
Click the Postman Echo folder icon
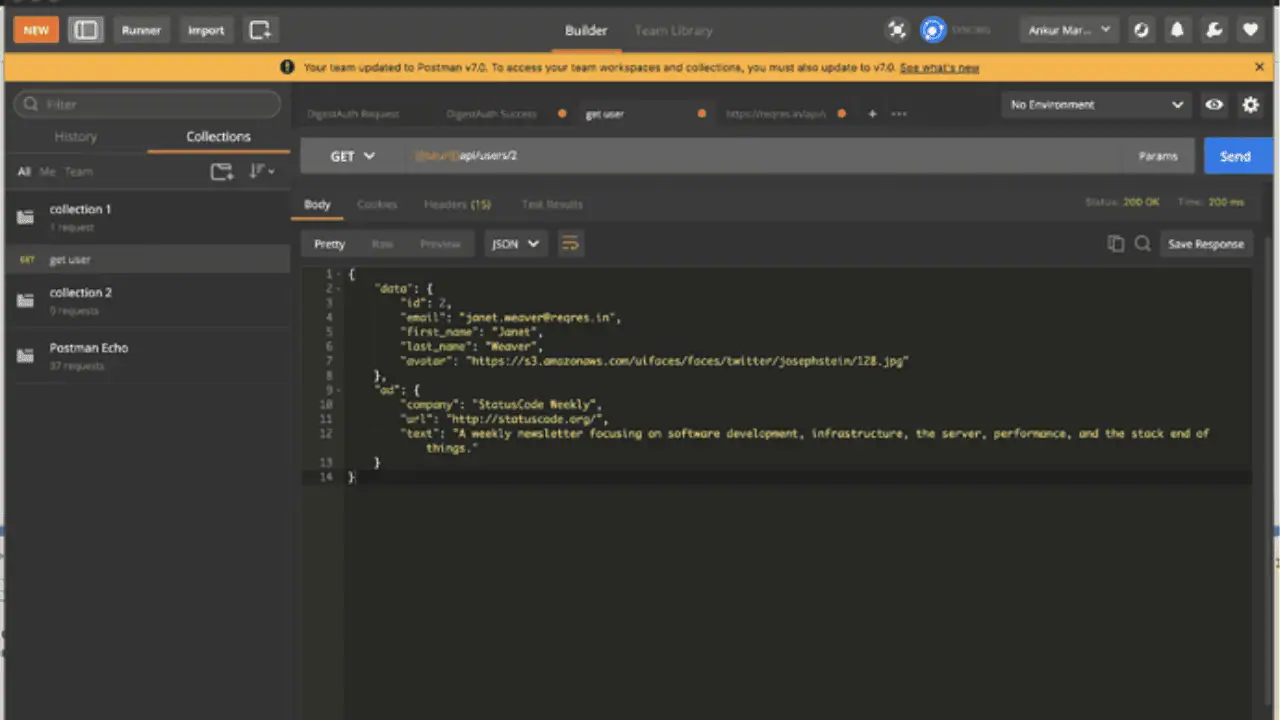(x=25, y=356)
